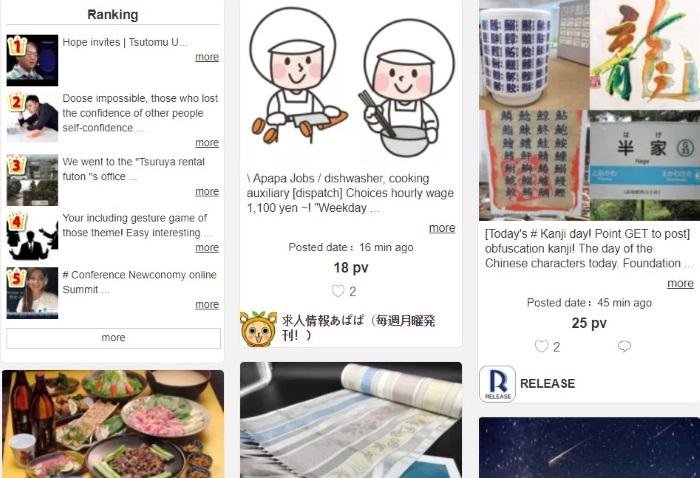700x478 pixels.
Task: Open the RELEASE author name link
Action: (547, 383)
